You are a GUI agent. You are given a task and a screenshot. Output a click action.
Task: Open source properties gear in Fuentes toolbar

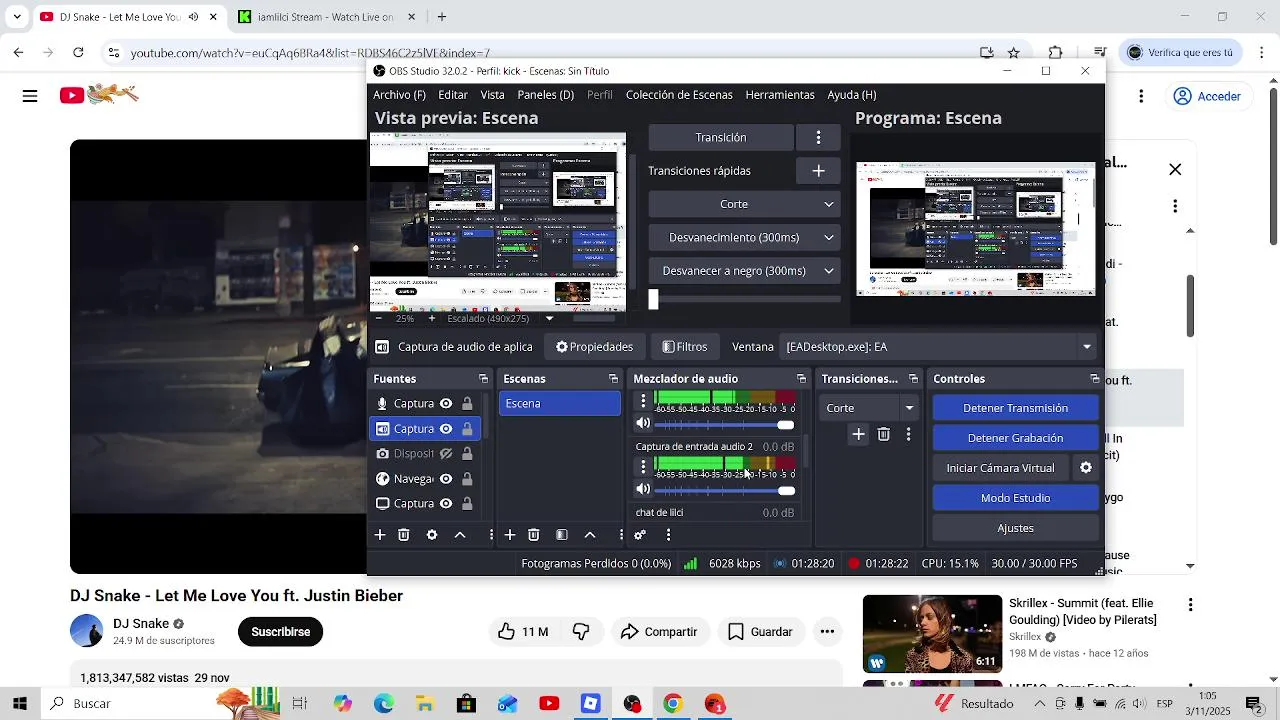point(432,535)
